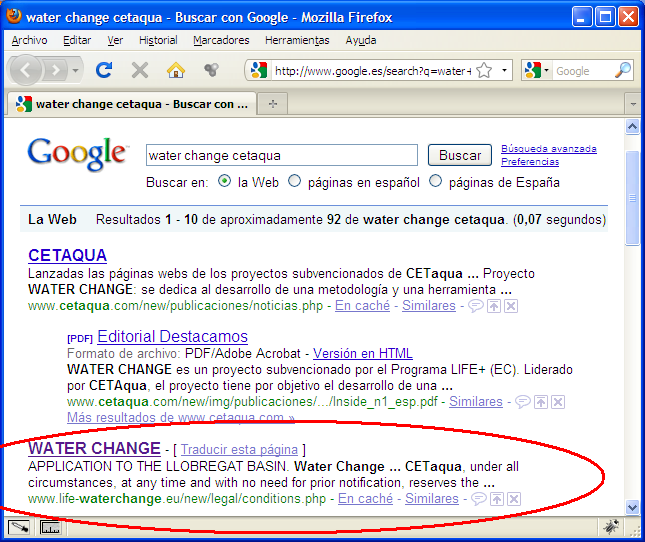The image size is (645, 542).
Task: Open the address bar history dropdown
Action: [x=504, y=70]
